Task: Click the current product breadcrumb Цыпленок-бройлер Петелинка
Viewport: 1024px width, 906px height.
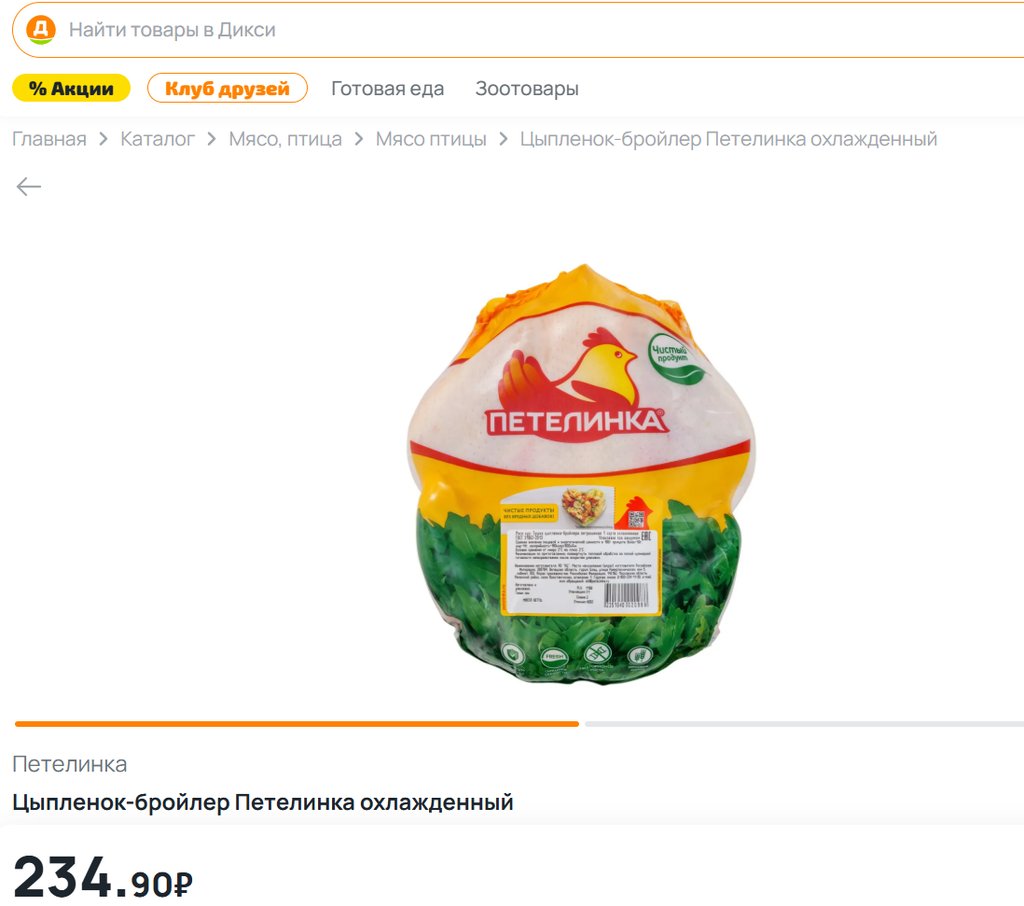Action: tap(729, 139)
